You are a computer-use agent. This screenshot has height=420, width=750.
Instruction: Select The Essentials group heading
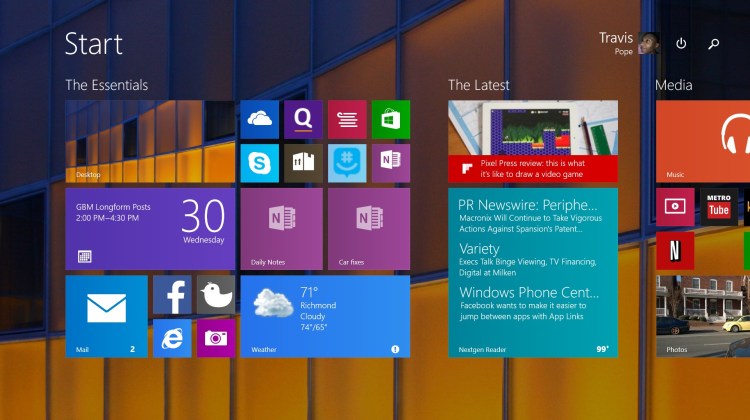pos(107,85)
